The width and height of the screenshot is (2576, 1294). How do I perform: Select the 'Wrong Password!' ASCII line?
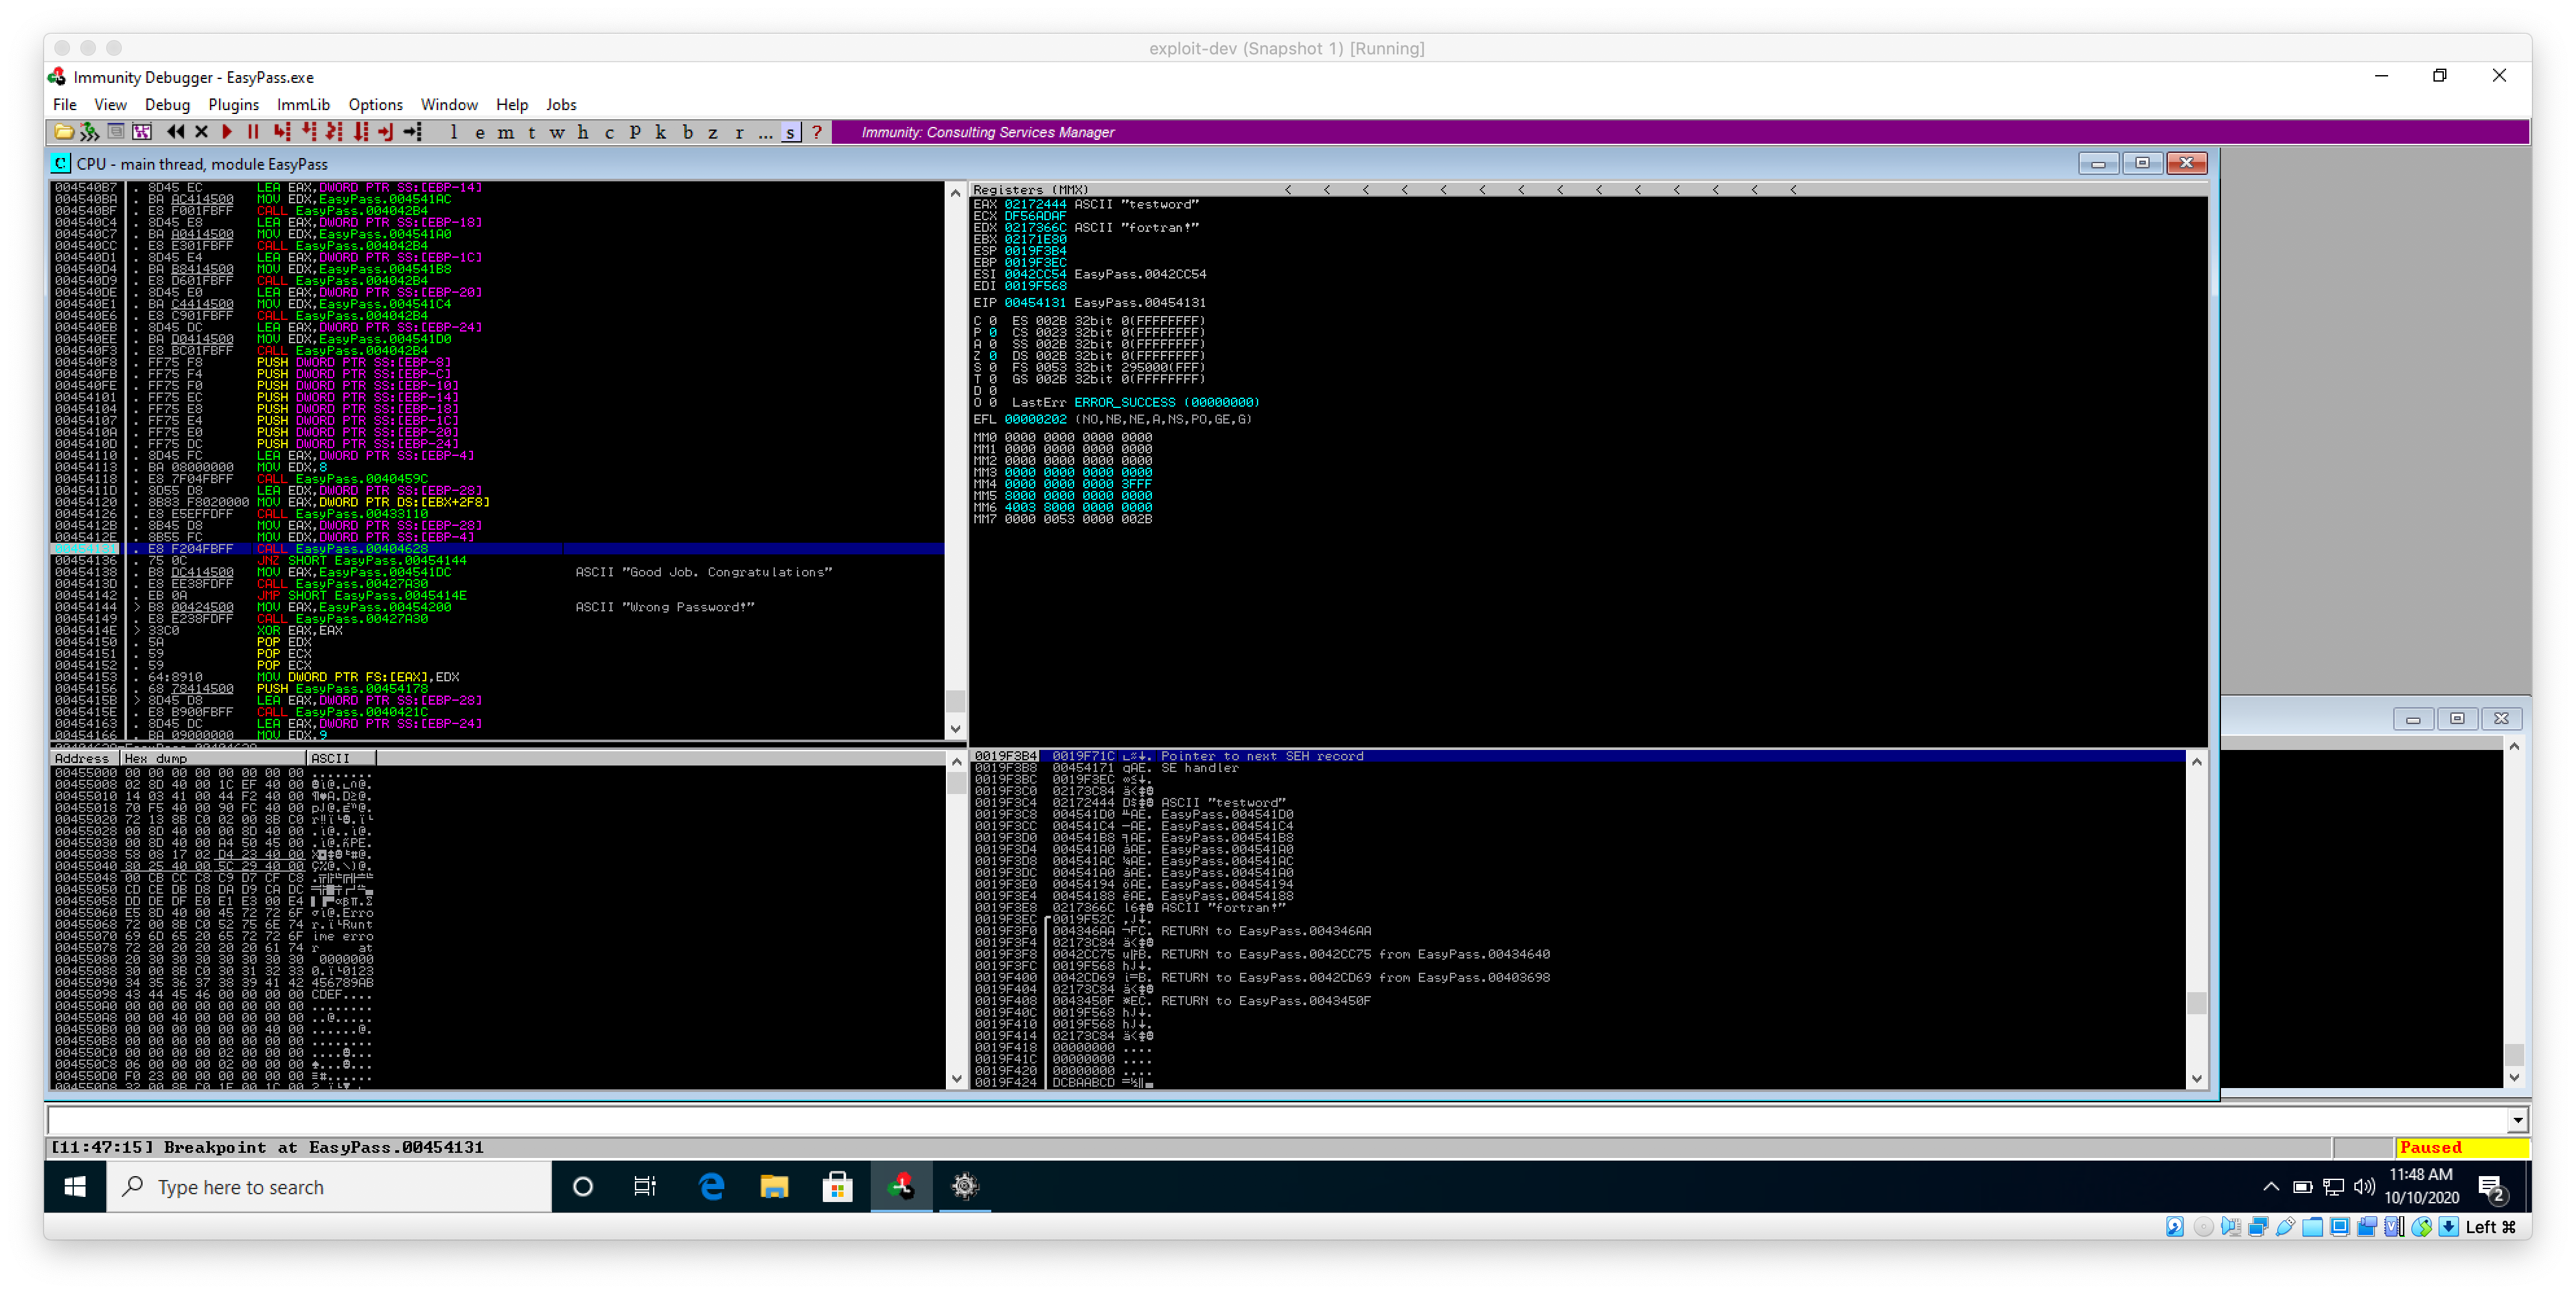[x=665, y=607]
